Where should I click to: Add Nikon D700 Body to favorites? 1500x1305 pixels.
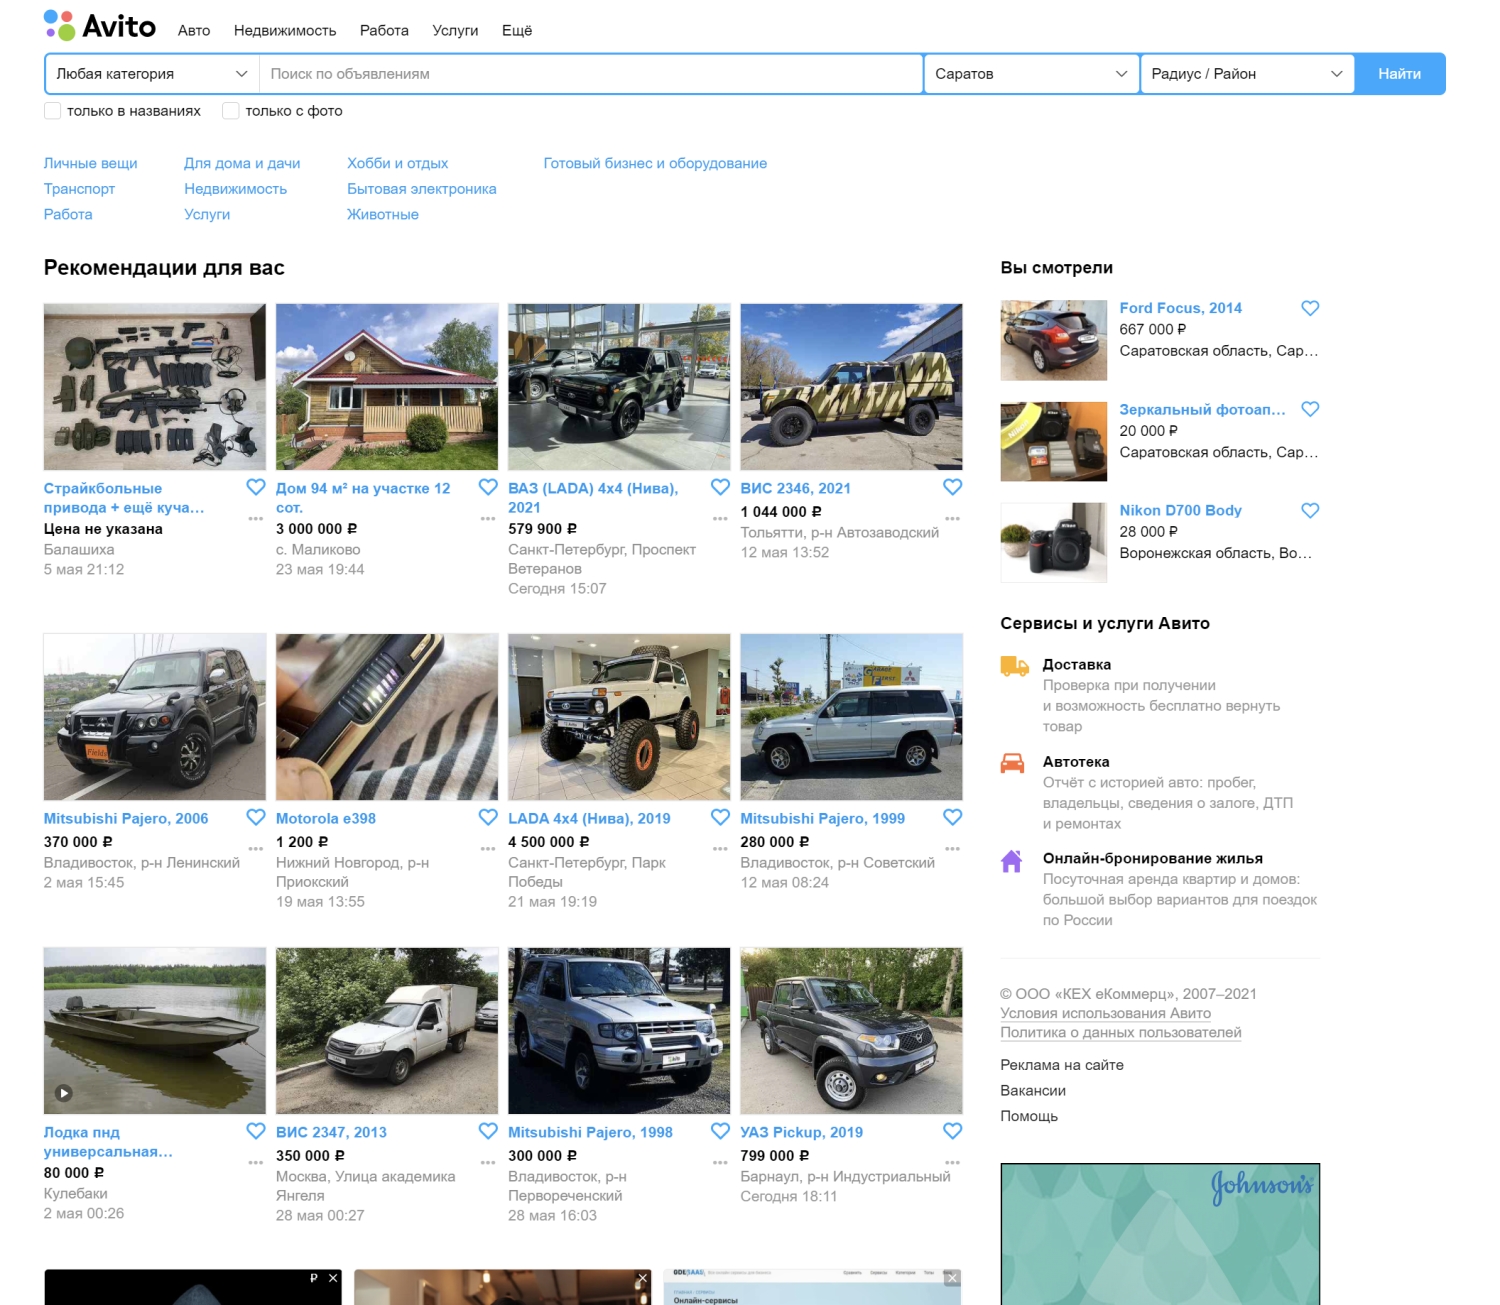(1310, 510)
